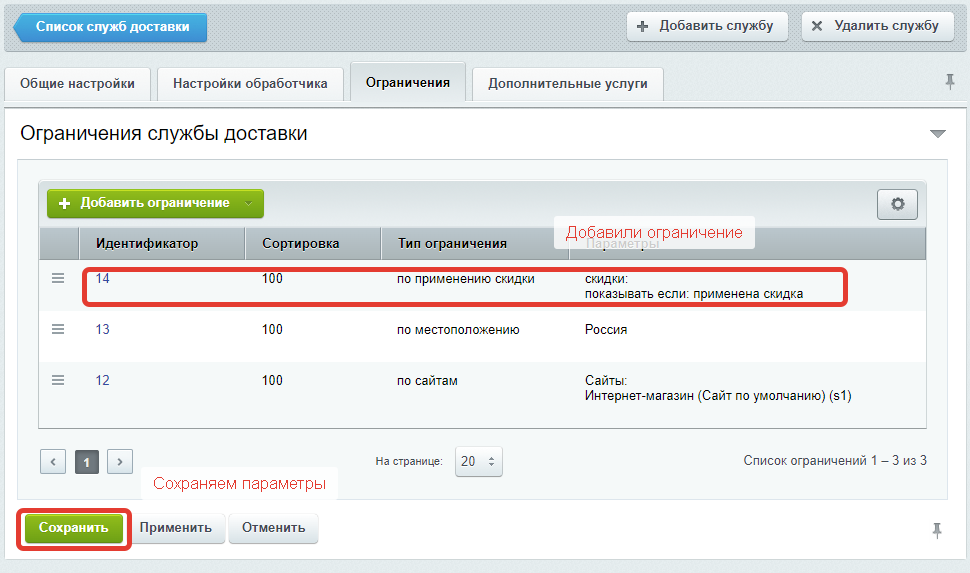This screenshot has width=970, height=573.
Task: Click the pin icon next to the bottom buttons
Action: coord(937,529)
